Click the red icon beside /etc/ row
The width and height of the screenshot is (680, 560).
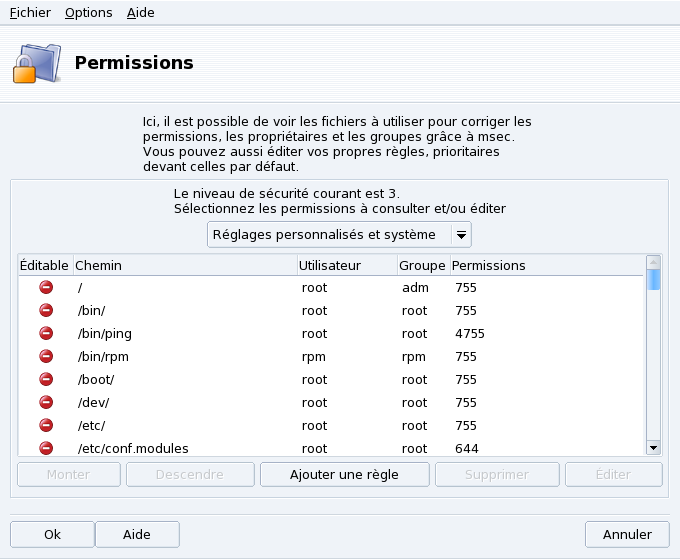point(46,425)
